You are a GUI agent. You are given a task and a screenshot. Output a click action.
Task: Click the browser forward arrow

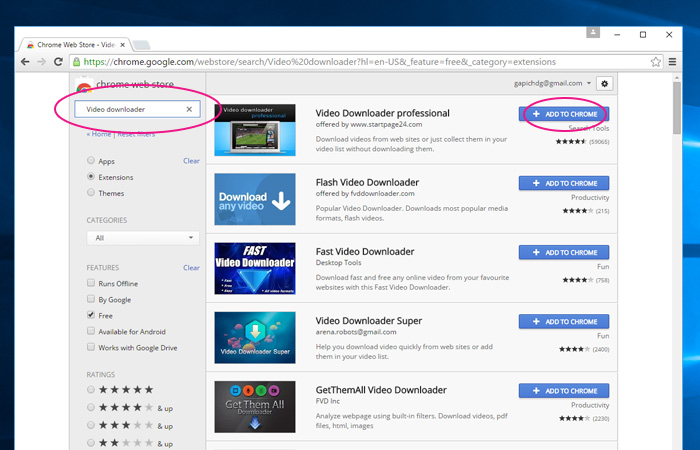pos(42,62)
